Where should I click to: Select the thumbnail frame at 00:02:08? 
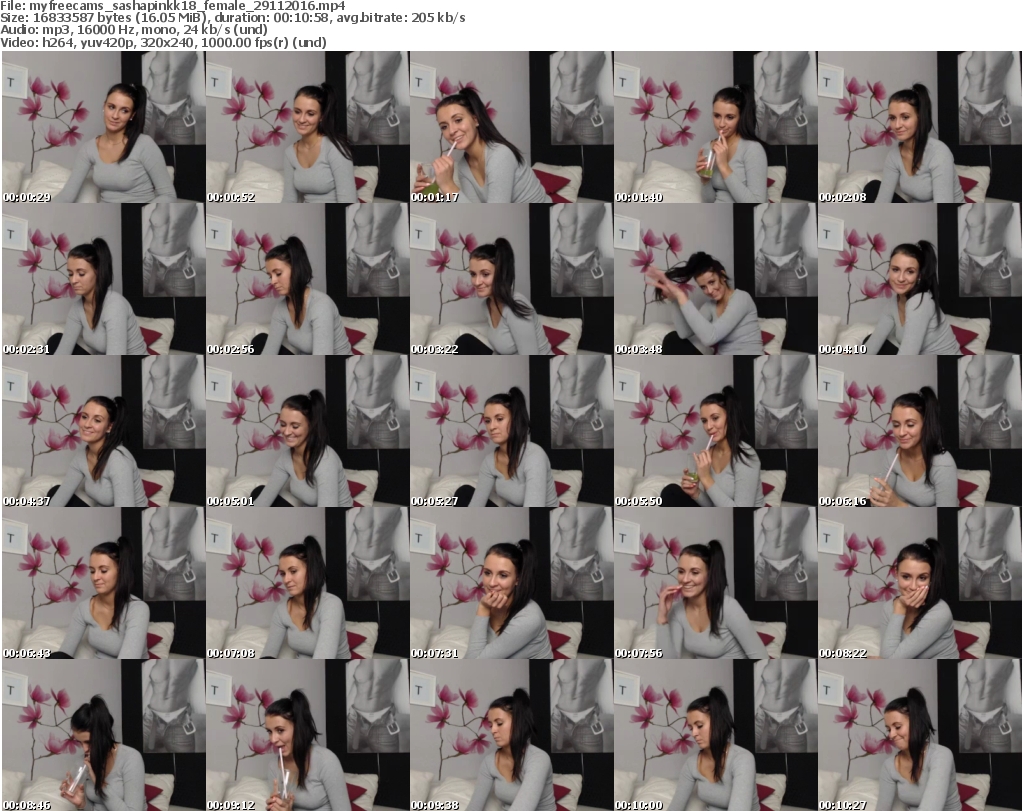tap(920, 127)
